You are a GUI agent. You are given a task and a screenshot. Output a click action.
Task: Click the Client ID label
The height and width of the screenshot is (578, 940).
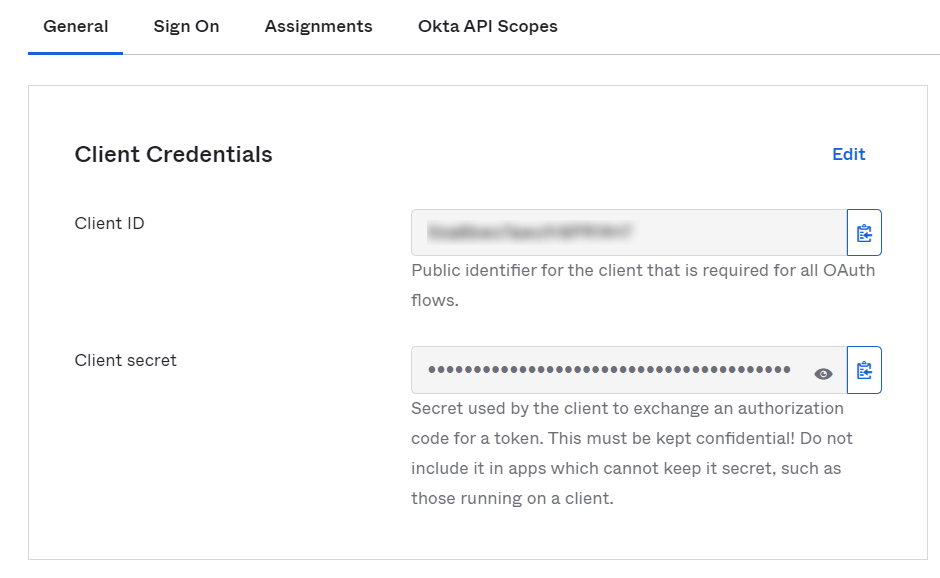[109, 223]
